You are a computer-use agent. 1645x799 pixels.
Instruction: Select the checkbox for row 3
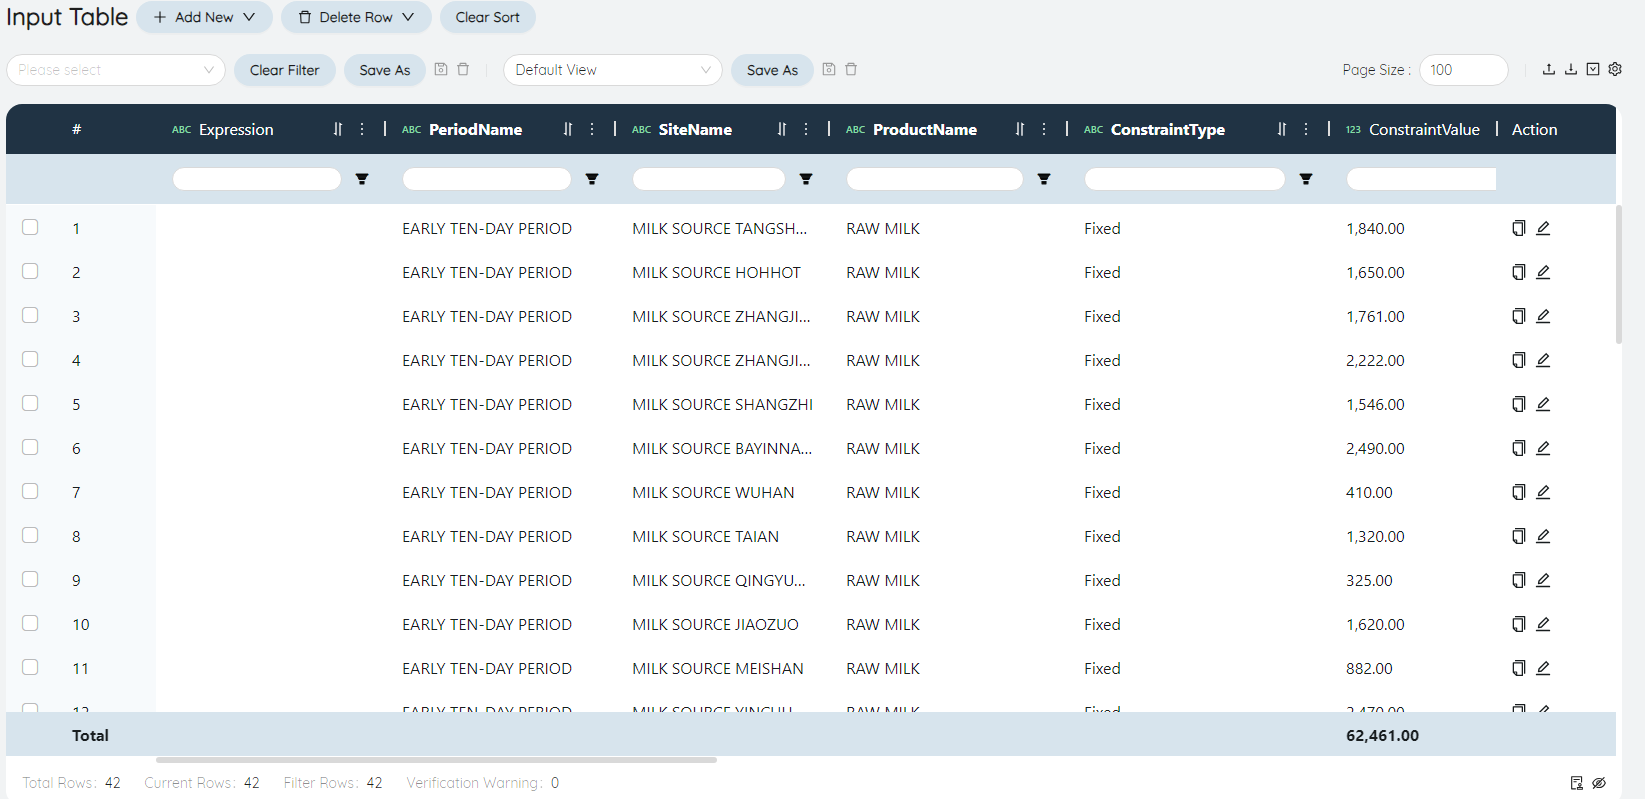click(x=30, y=315)
